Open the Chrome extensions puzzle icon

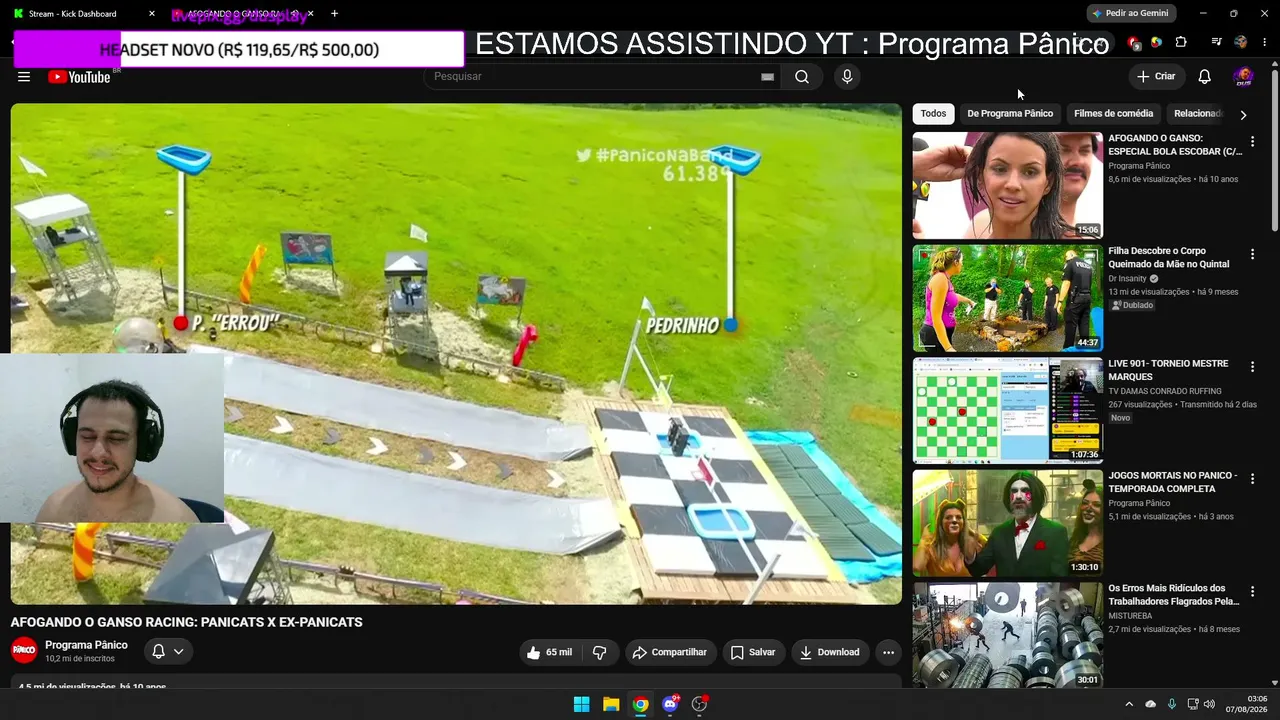[x=1181, y=43]
